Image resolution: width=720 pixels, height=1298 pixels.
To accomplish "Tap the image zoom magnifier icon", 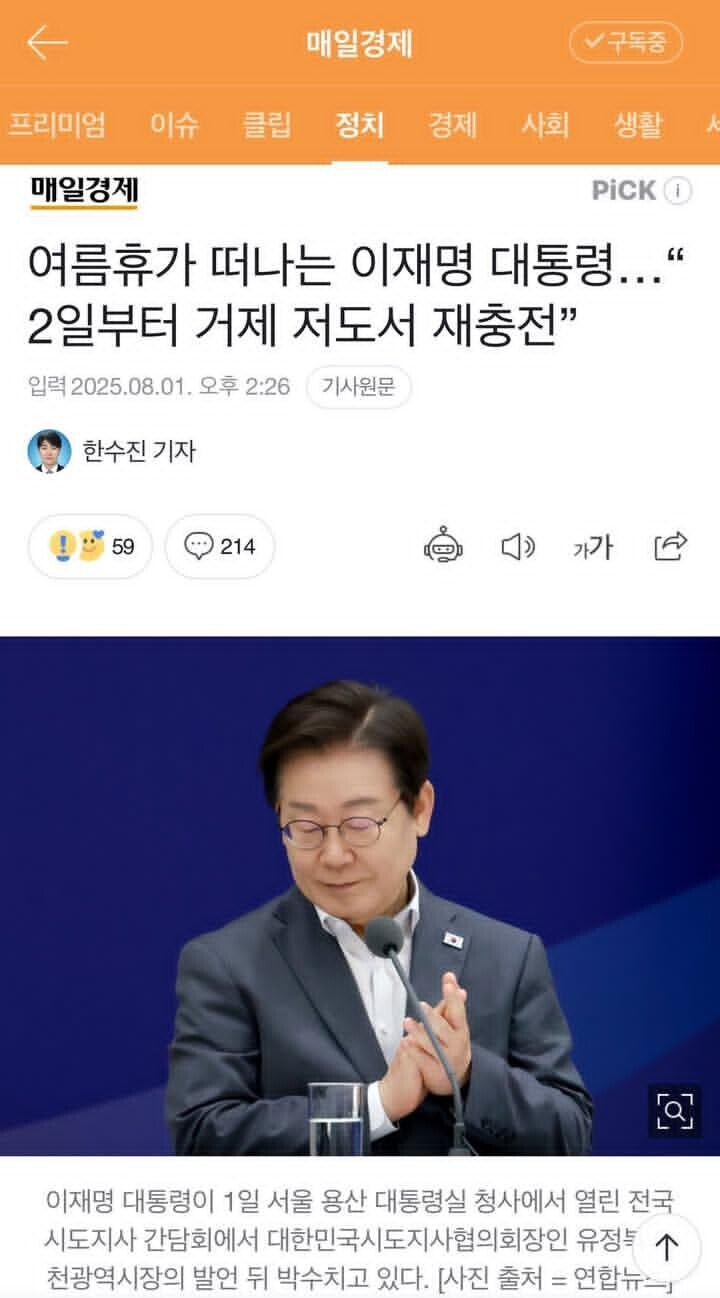I will (674, 1110).
